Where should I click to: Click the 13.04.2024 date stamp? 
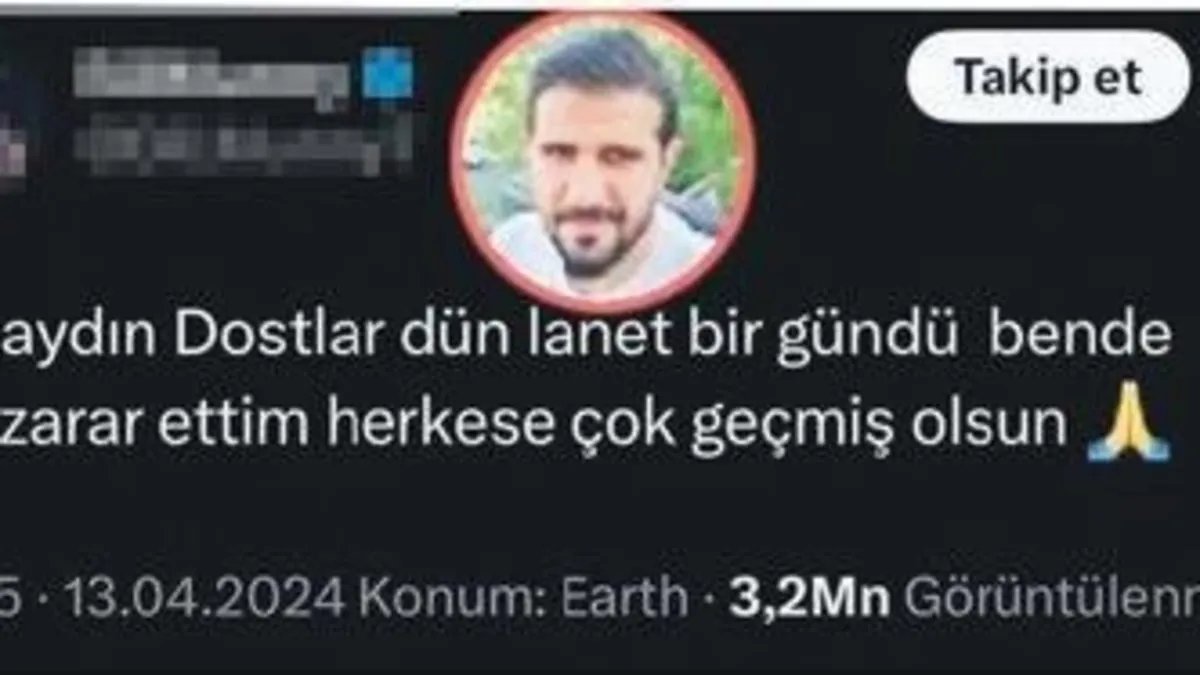tap(205, 598)
